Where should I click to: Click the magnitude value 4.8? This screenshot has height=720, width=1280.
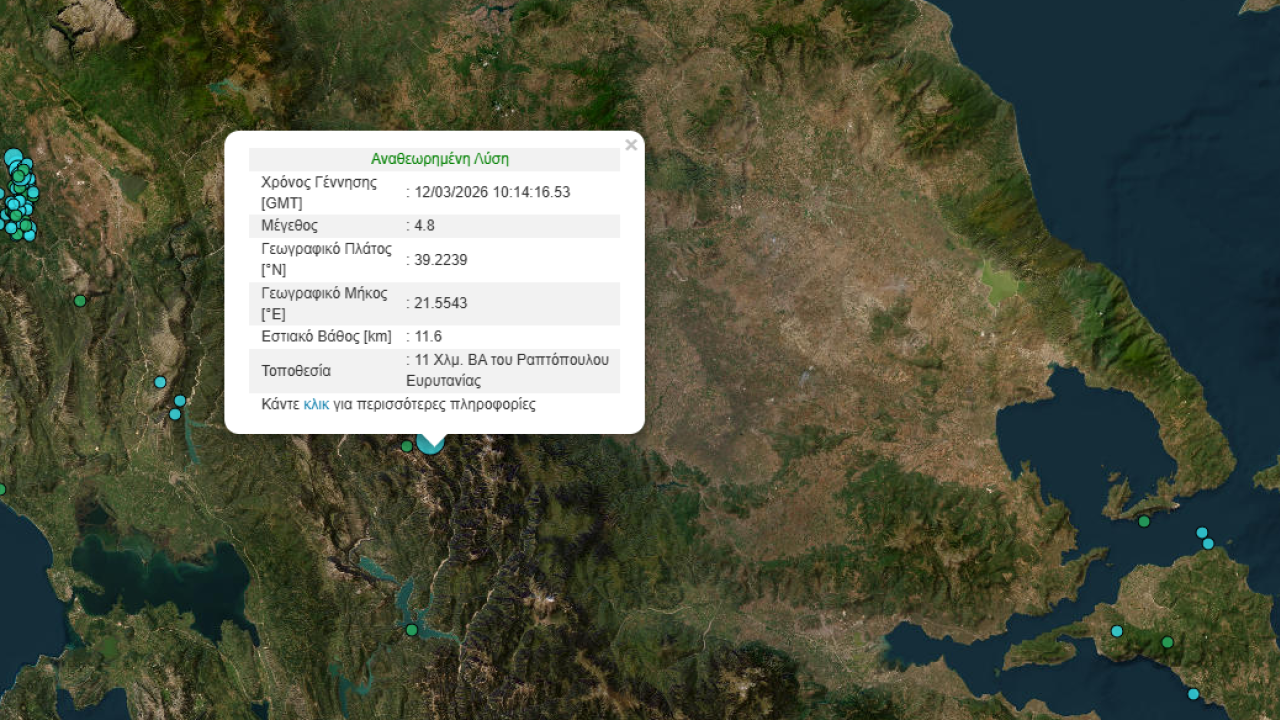click(x=424, y=226)
